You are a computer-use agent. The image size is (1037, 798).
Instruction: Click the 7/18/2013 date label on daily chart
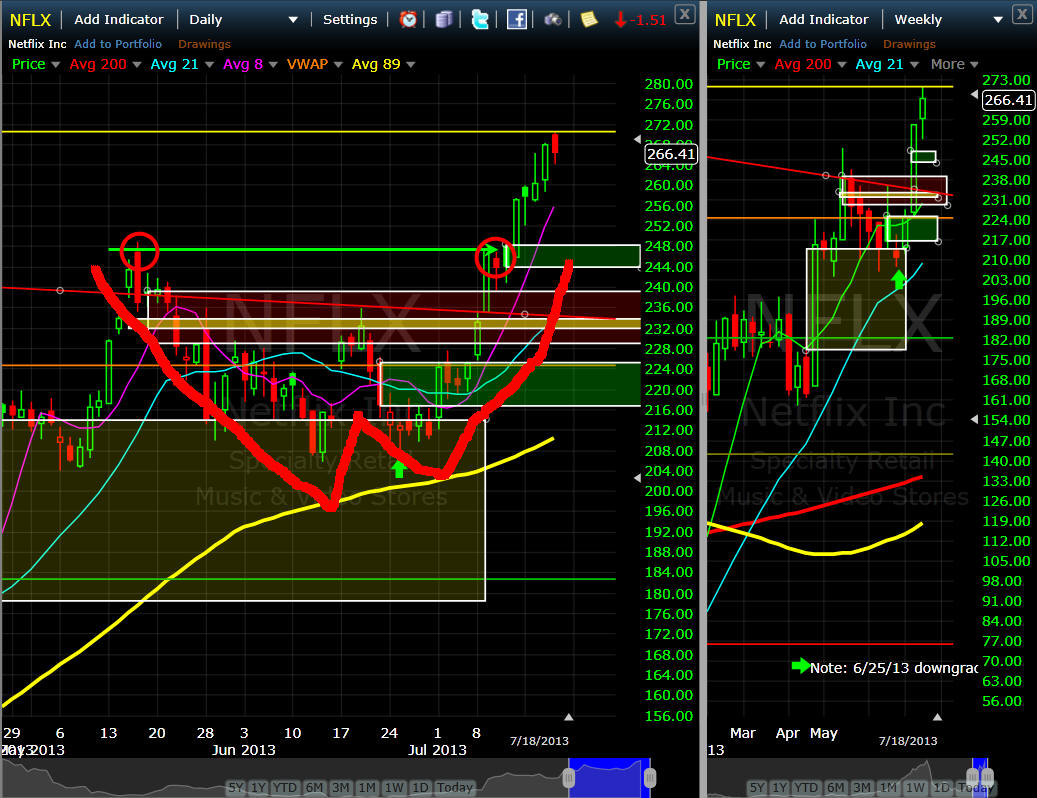tap(539, 740)
